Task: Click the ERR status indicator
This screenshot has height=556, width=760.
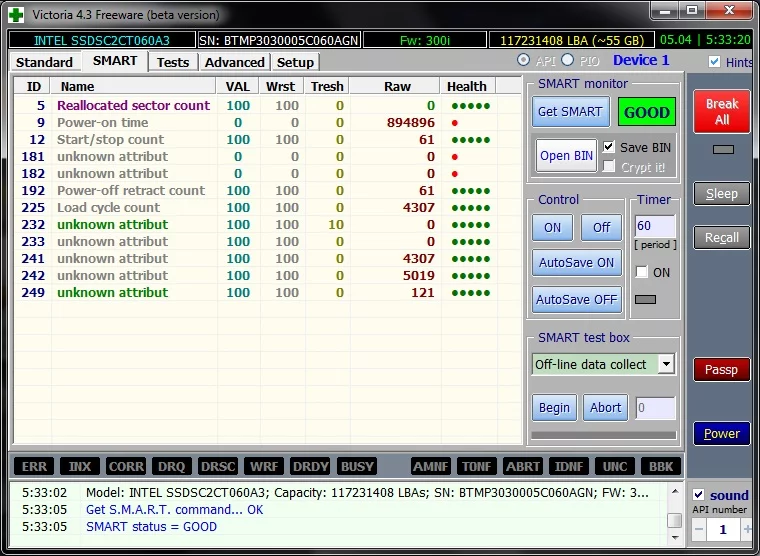Action: 34,466
